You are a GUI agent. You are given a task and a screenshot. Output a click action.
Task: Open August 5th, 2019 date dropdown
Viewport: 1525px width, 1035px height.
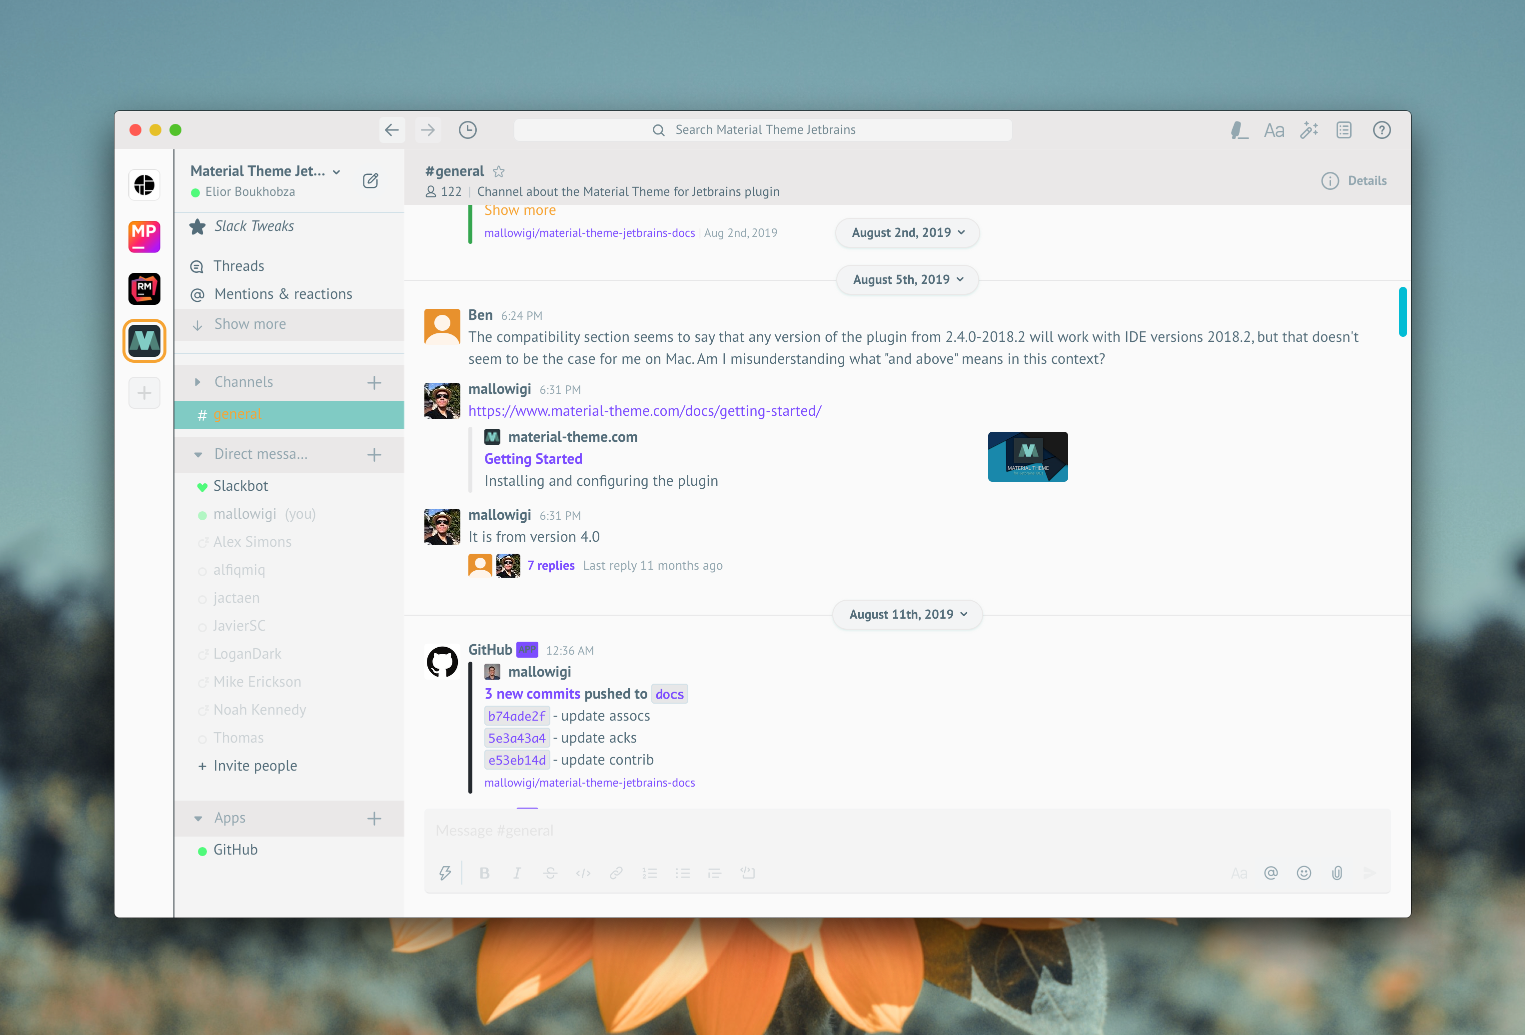pos(907,280)
